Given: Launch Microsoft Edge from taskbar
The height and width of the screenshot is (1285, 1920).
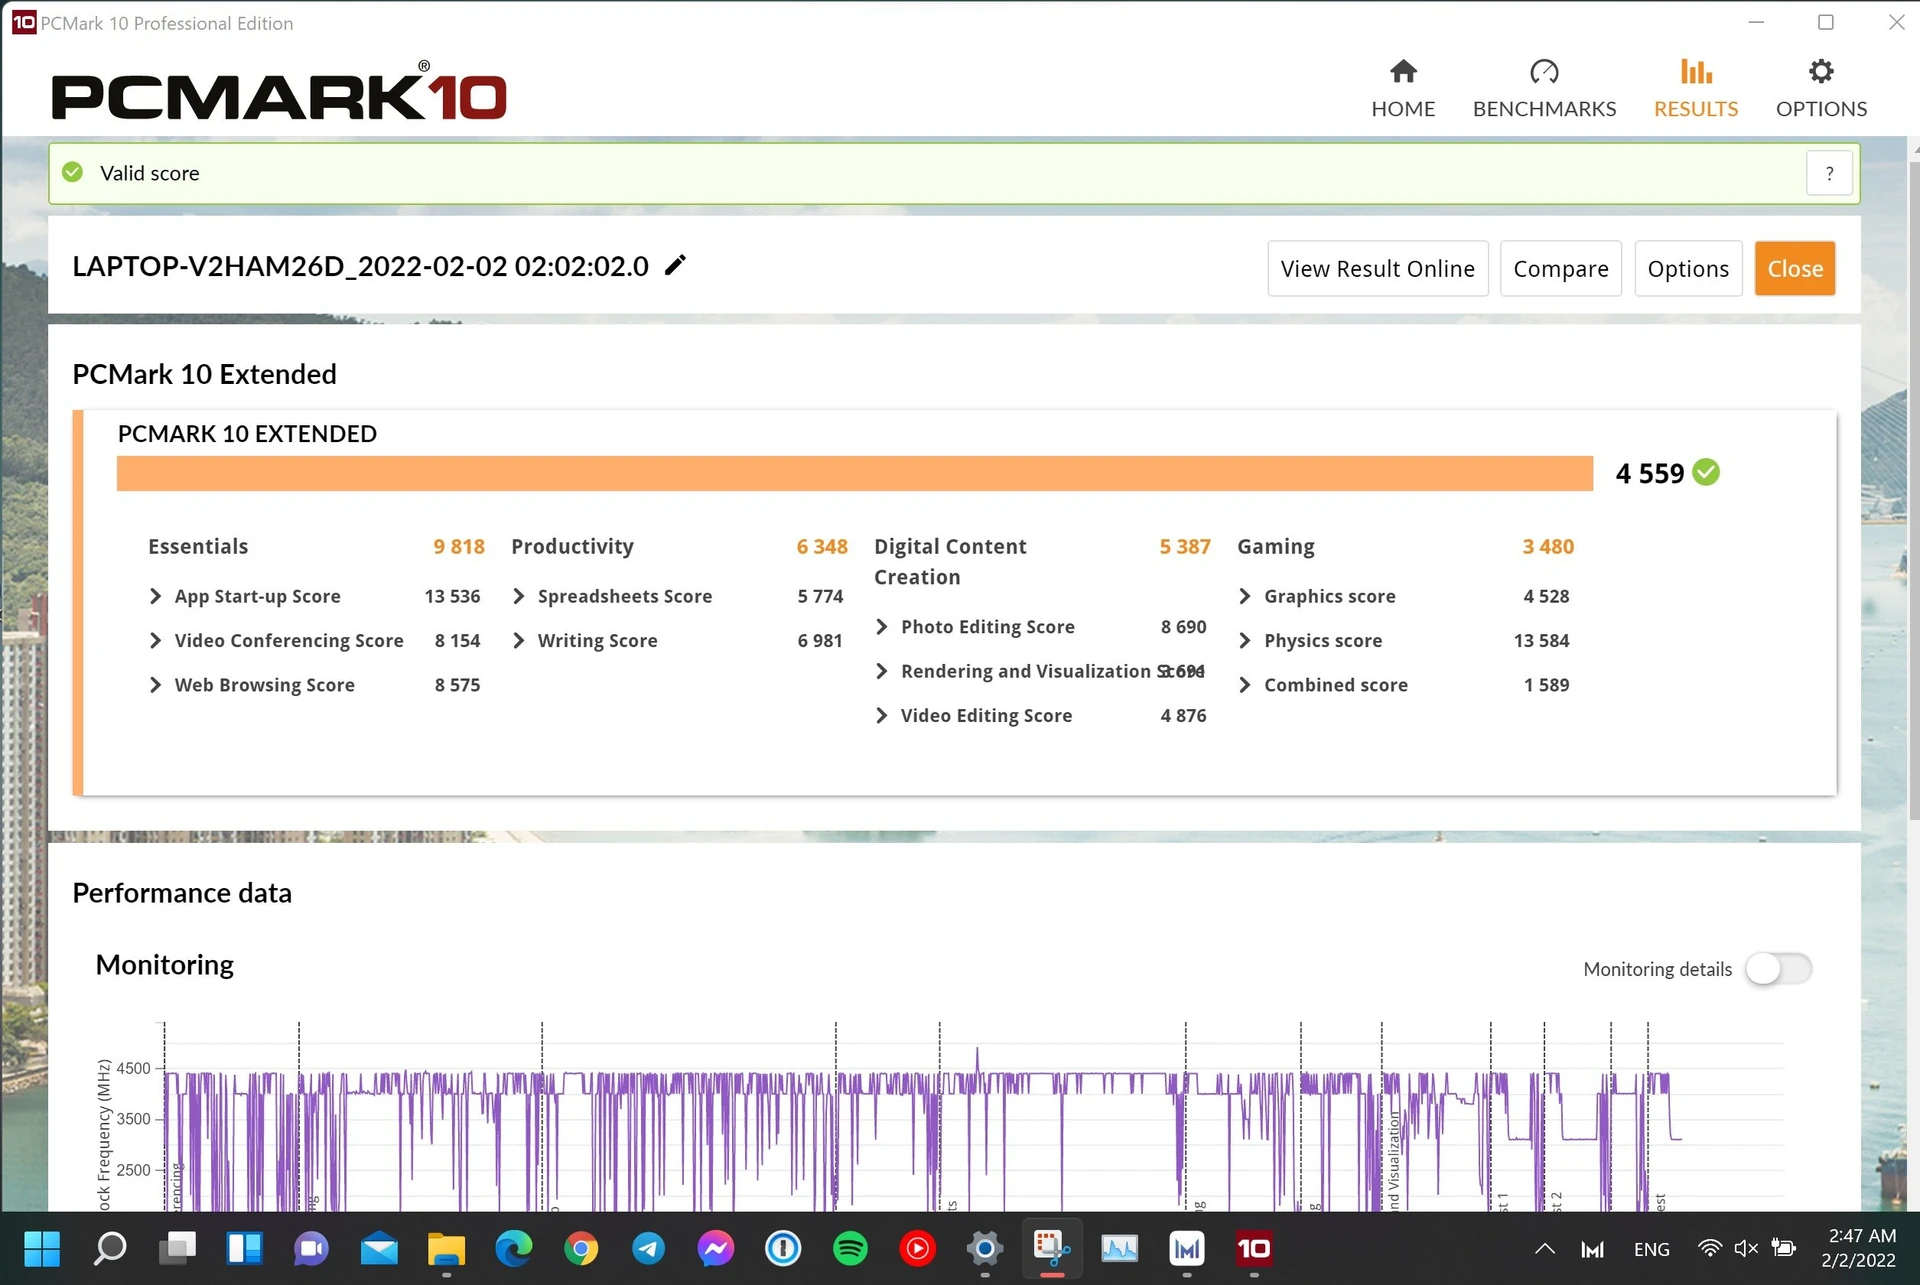Looking at the screenshot, I should [x=514, y=1249].
